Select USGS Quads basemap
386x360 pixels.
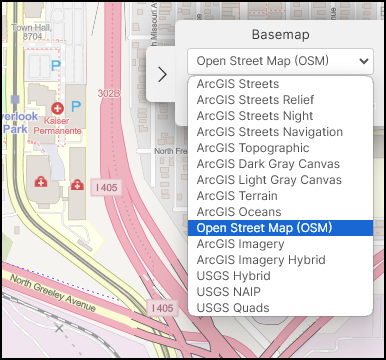point(280,307)
